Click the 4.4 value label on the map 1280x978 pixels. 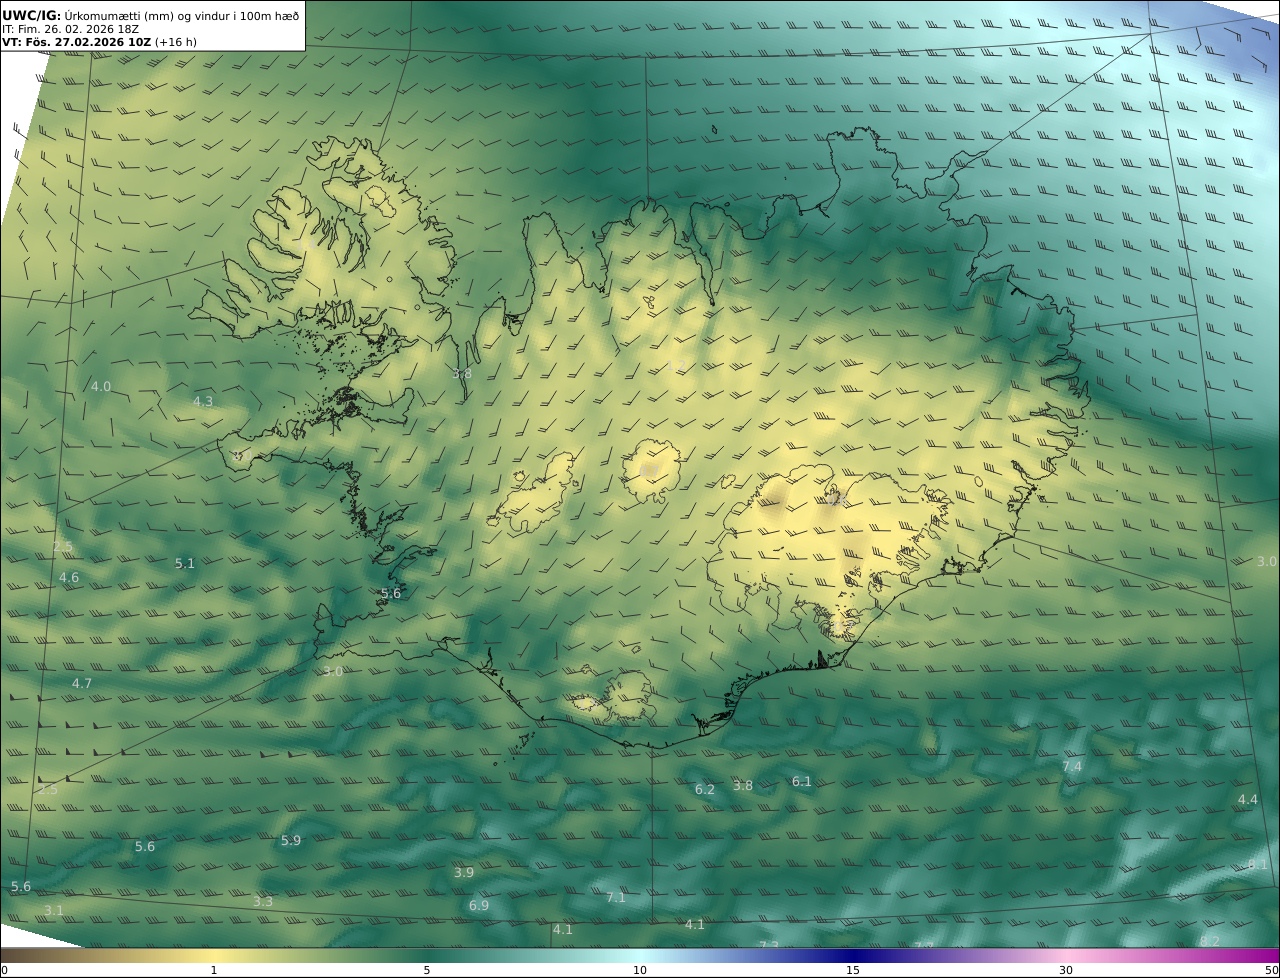[x=1248, y=799]
